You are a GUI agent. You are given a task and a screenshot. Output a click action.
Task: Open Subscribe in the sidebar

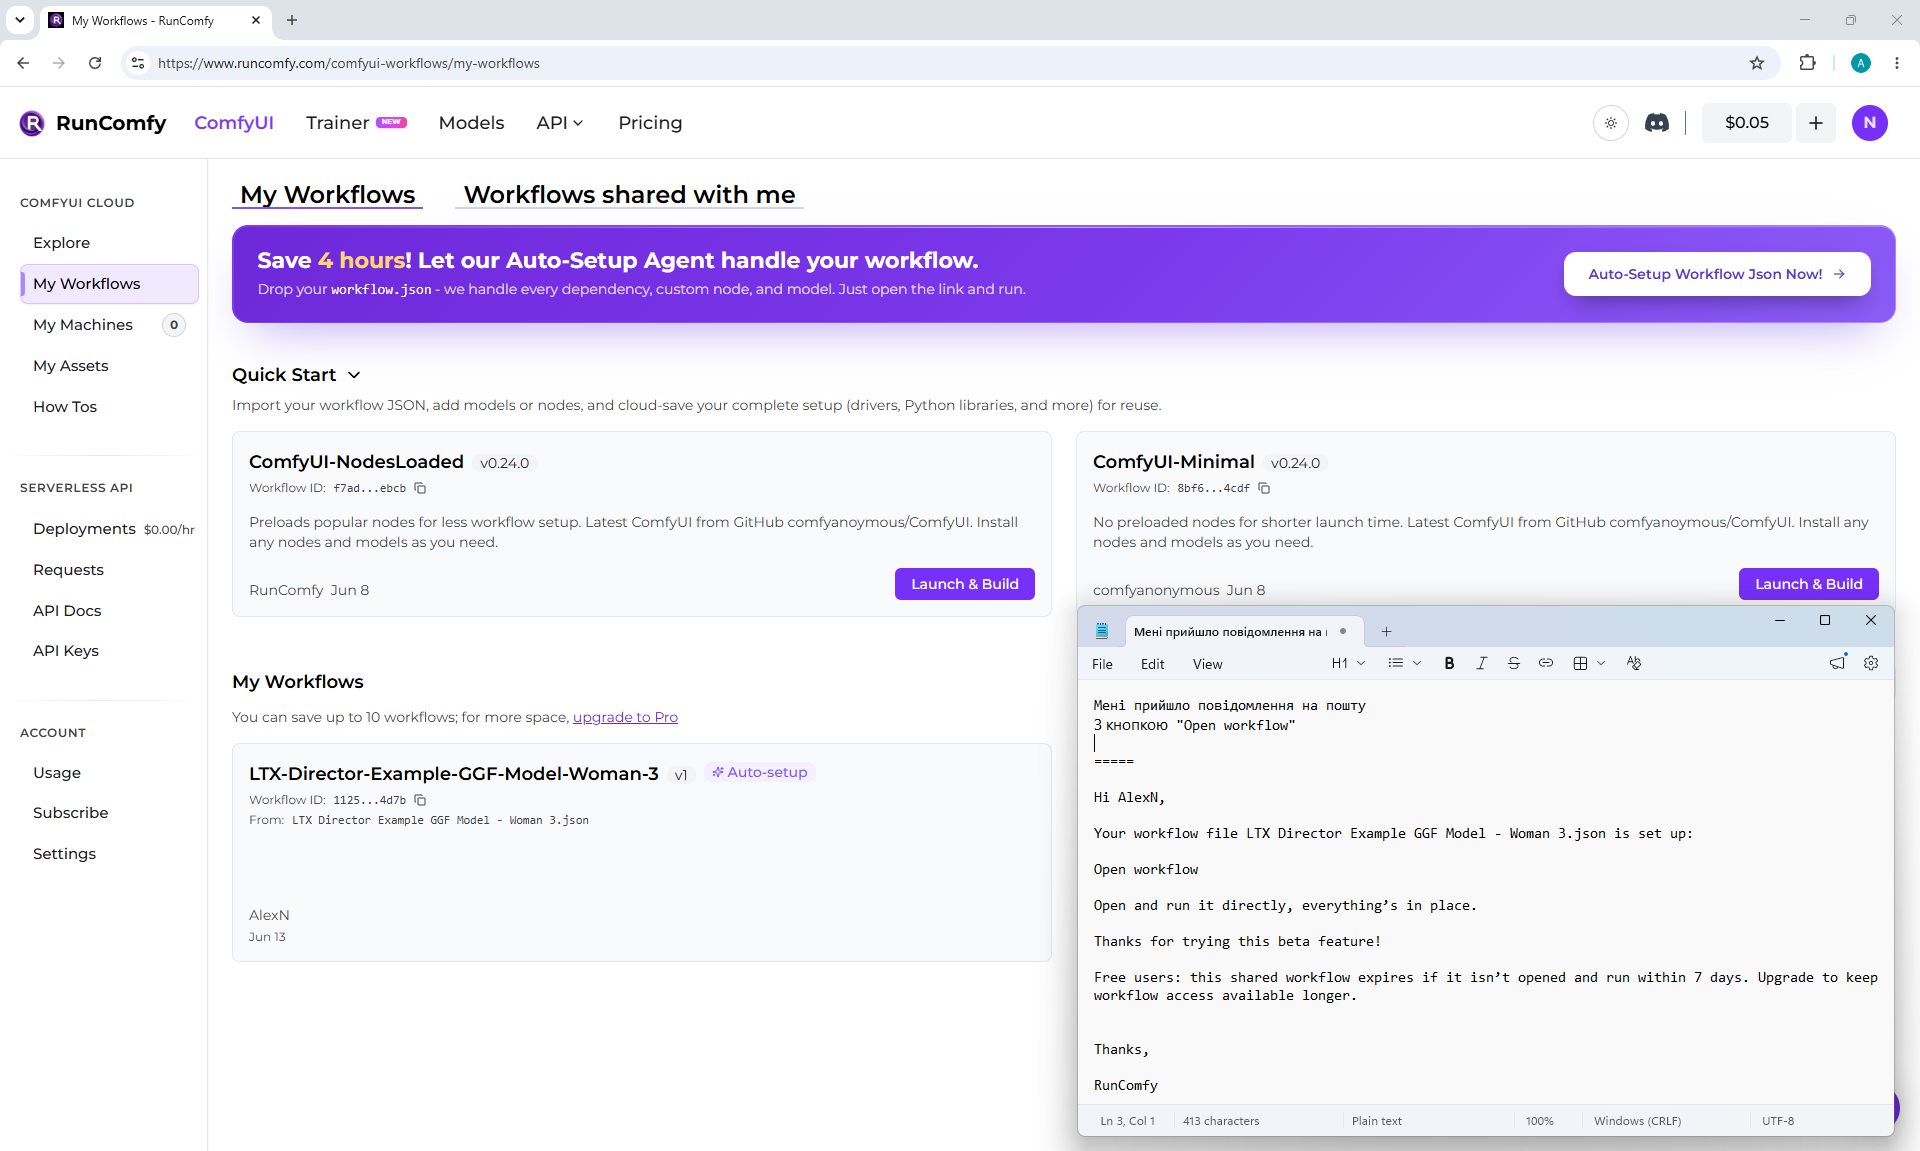point(70,813)
